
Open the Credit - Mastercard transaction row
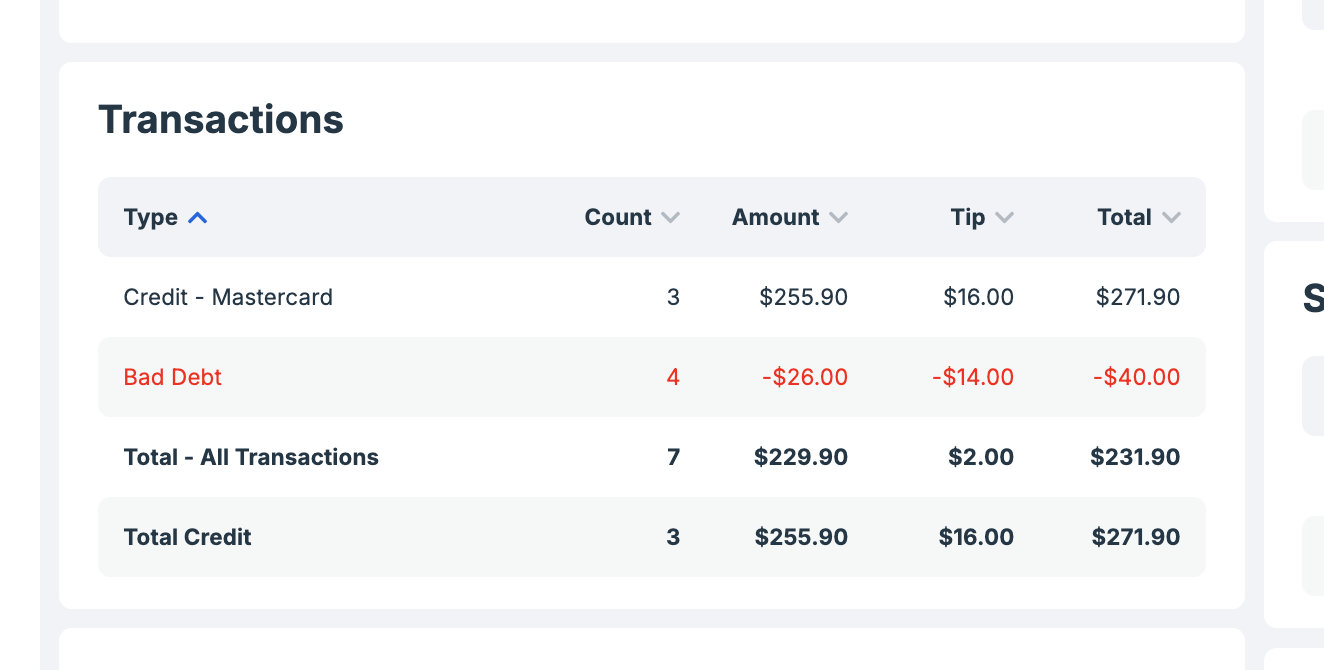pyautogui.click(x=228, y=297)
